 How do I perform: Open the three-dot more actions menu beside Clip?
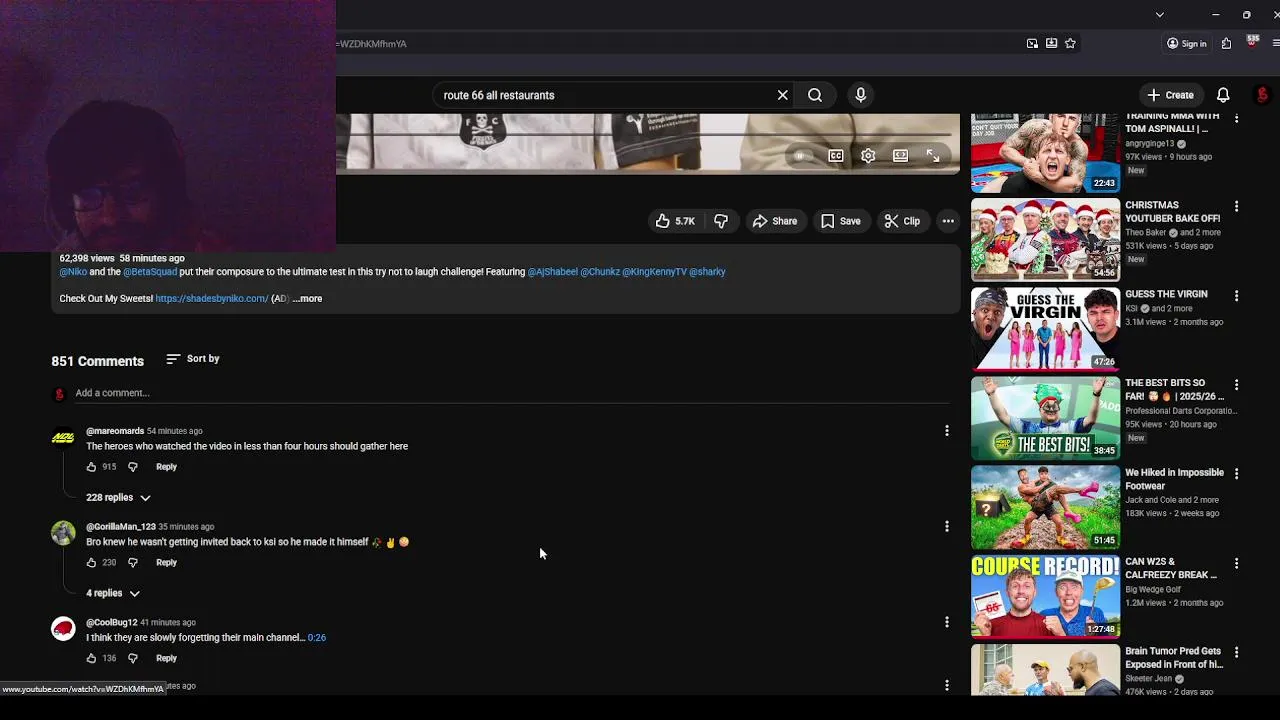(948, 221)
